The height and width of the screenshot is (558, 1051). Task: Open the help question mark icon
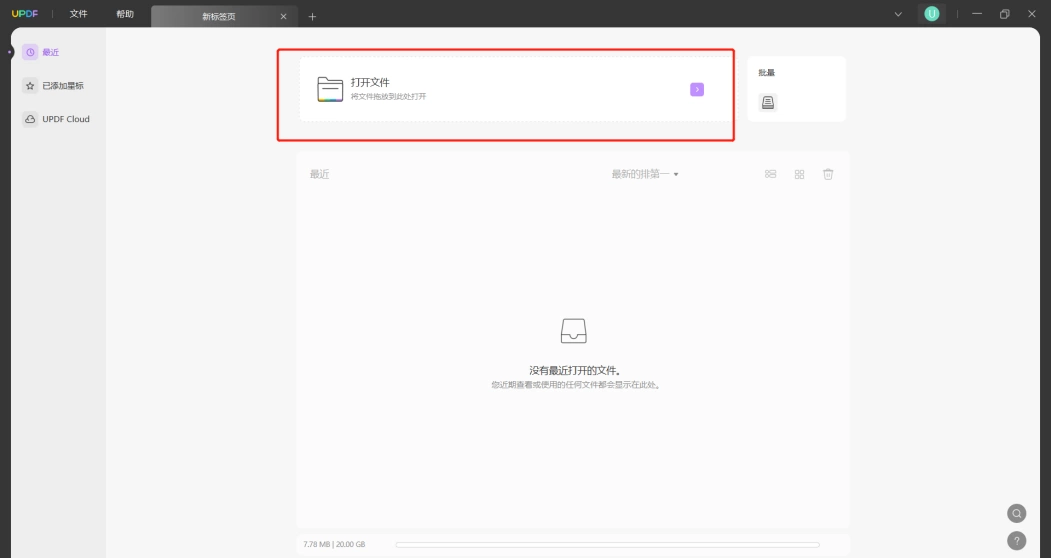pyautogui.click(x=1016, y=541)
